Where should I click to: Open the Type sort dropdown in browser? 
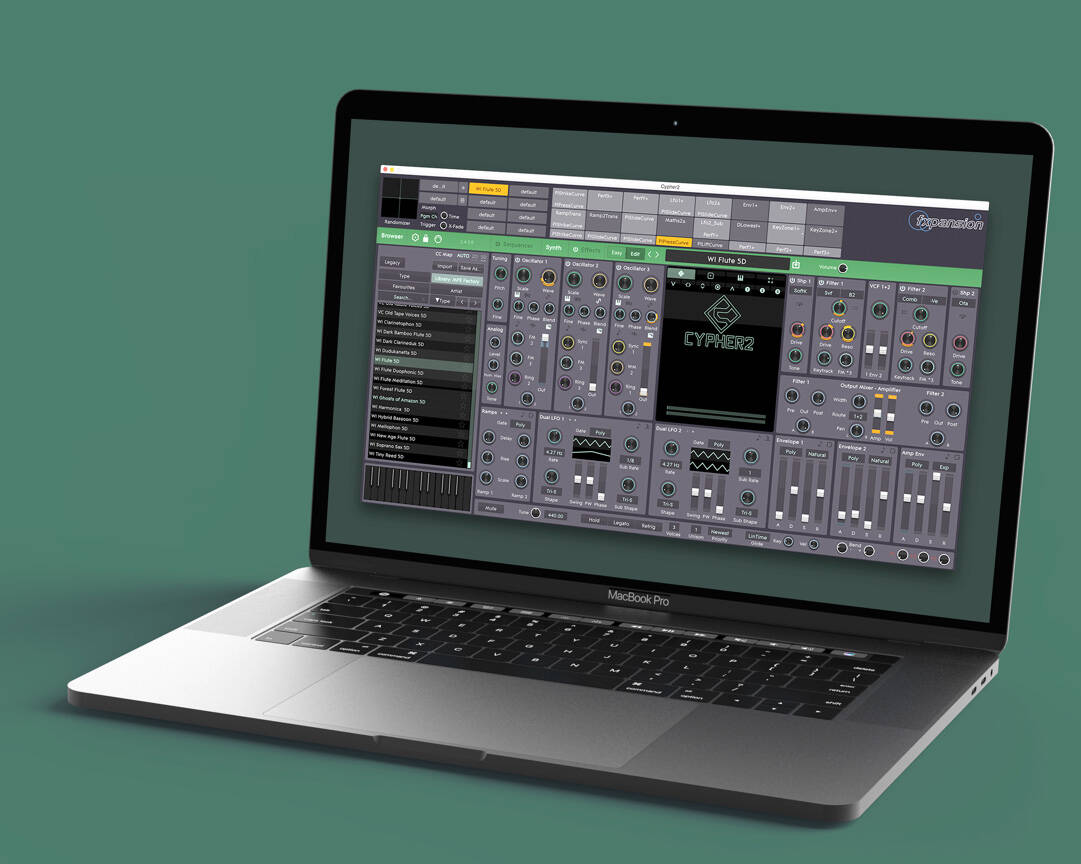click(x=443, y=301)
